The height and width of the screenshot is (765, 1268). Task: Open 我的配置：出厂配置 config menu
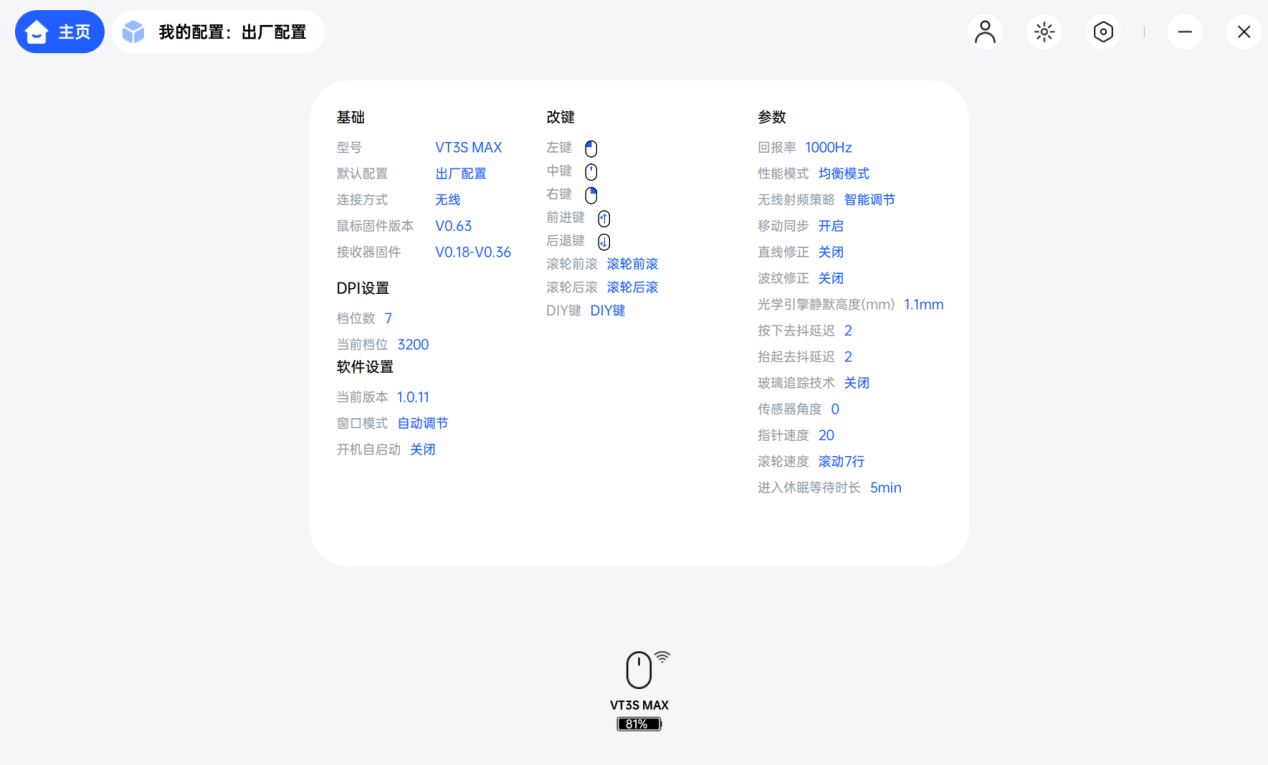(x=218, y=31)
